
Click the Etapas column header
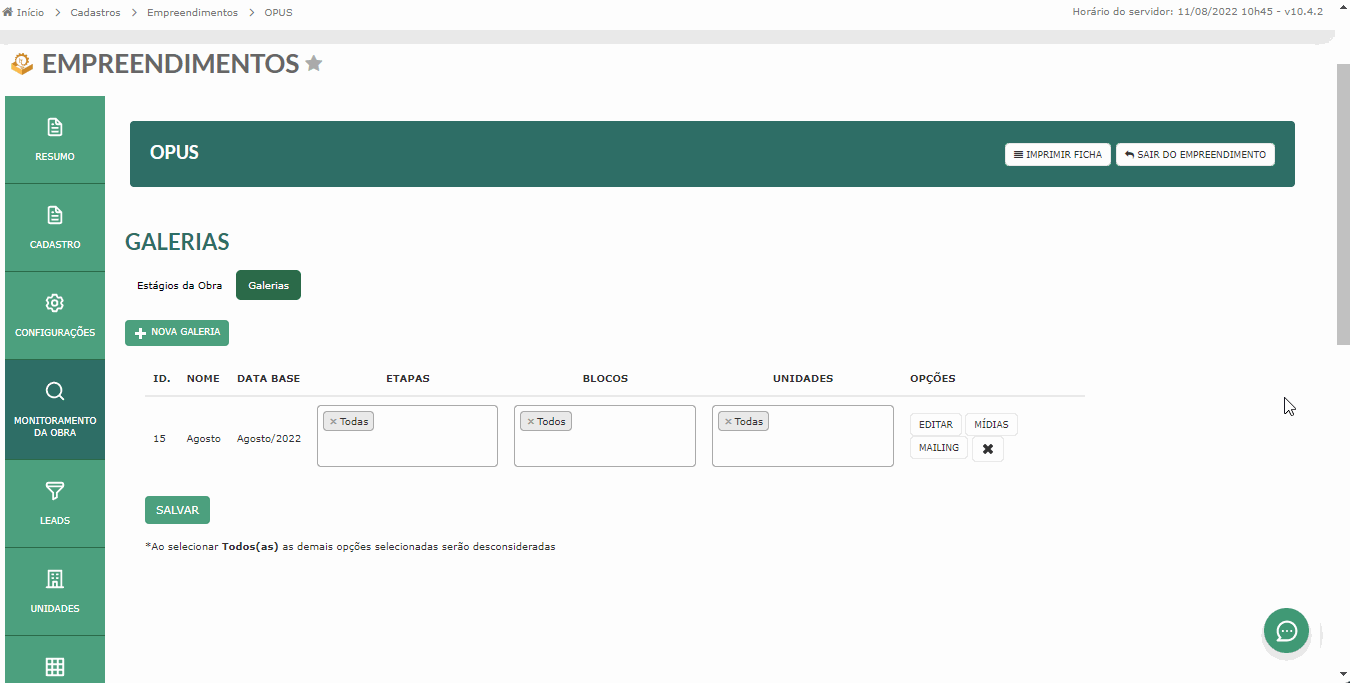point(408,379)
